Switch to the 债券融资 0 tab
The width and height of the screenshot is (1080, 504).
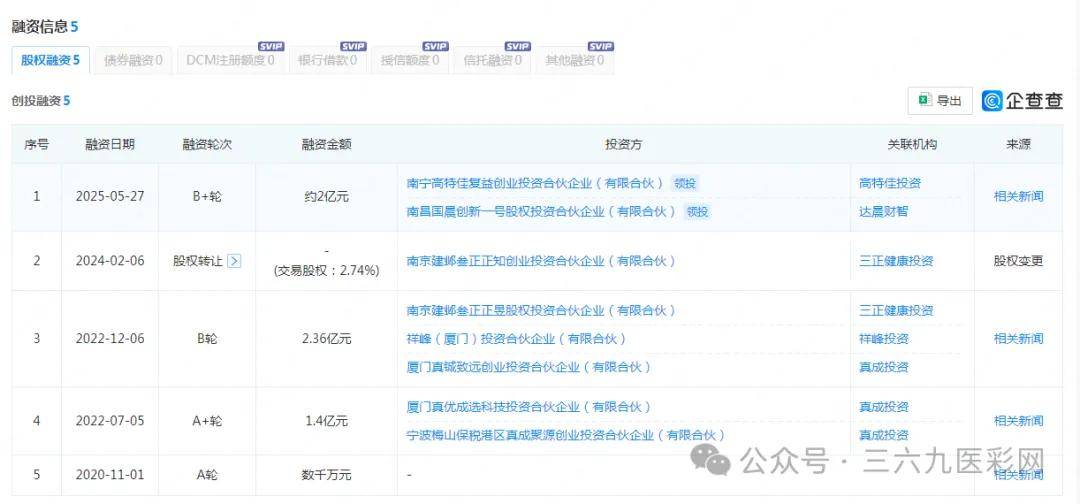[x=133, y=61]
